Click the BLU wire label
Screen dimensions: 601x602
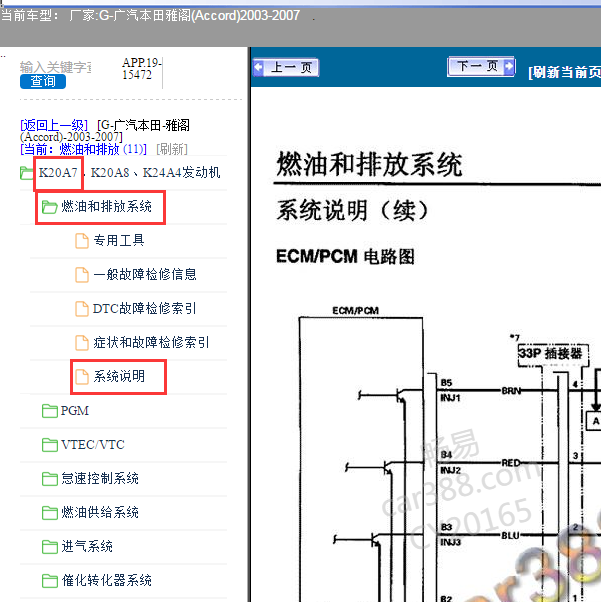[510, 535]
